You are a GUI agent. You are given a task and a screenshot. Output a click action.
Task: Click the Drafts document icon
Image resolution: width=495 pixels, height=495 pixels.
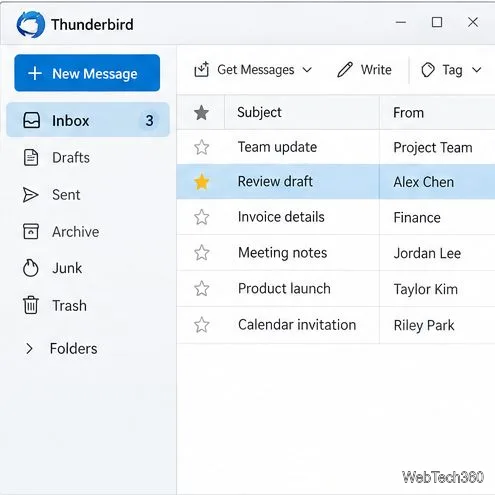(x=31, y=157)
